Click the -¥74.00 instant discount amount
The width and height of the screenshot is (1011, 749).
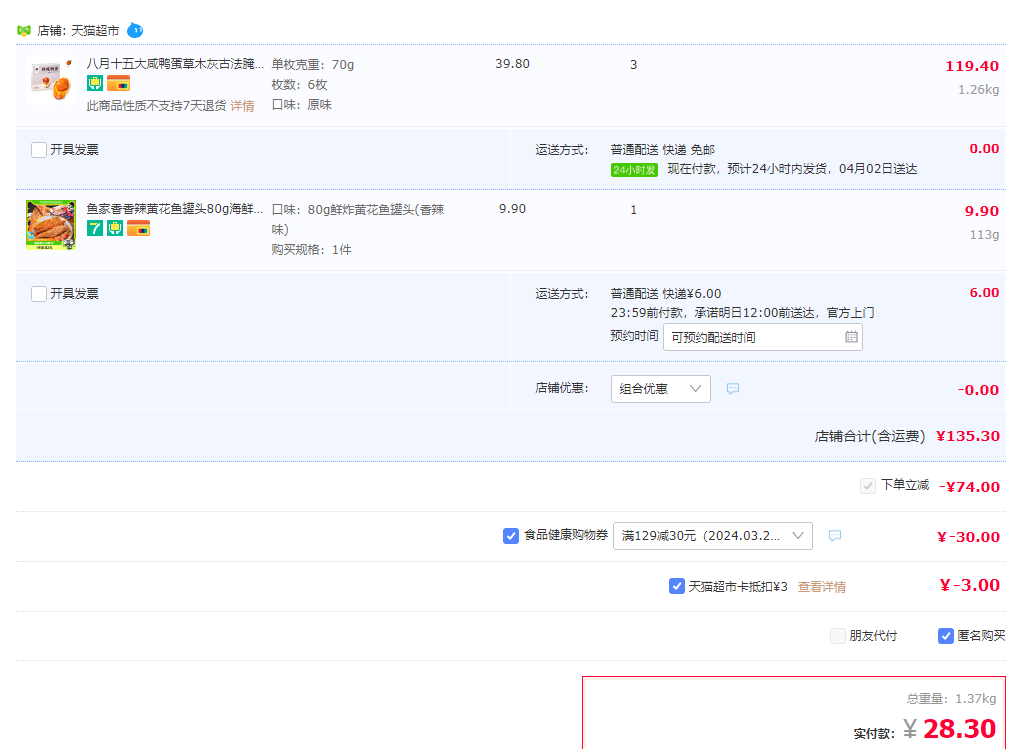pyautogui.click(x=969, y=487)
